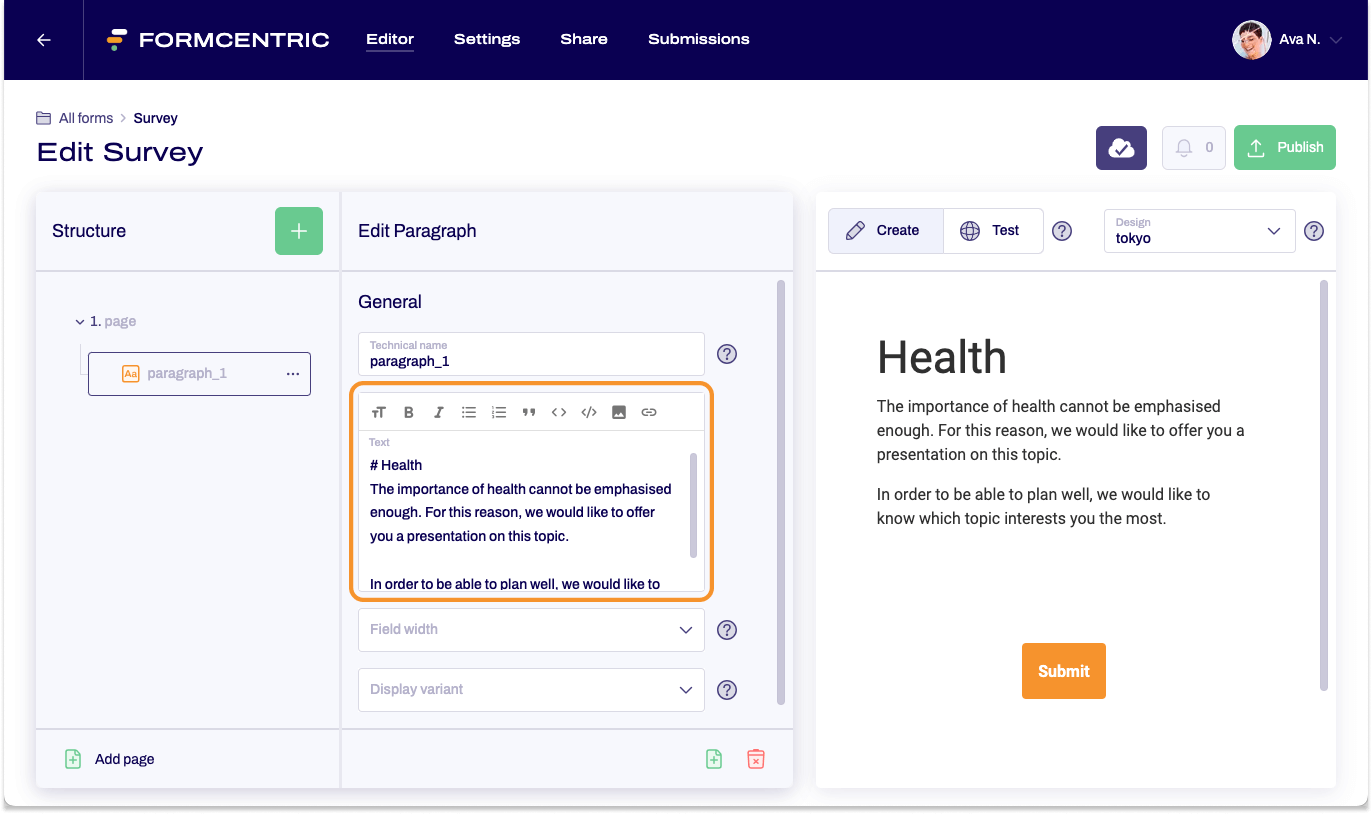This screenshot has width=1372, height=814.
Task: Insert an image into the paragraph text
Action: pos(619,411)
